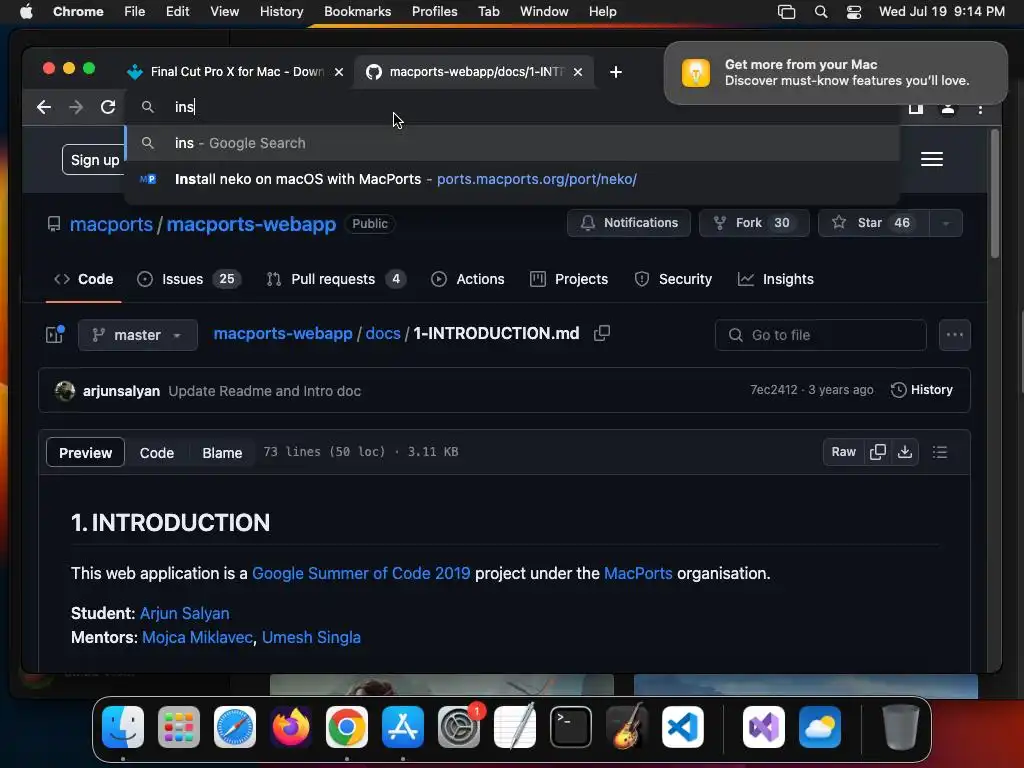Open the Trash in the dock
The image size is (1024, 768).
(x=901, y=727)
